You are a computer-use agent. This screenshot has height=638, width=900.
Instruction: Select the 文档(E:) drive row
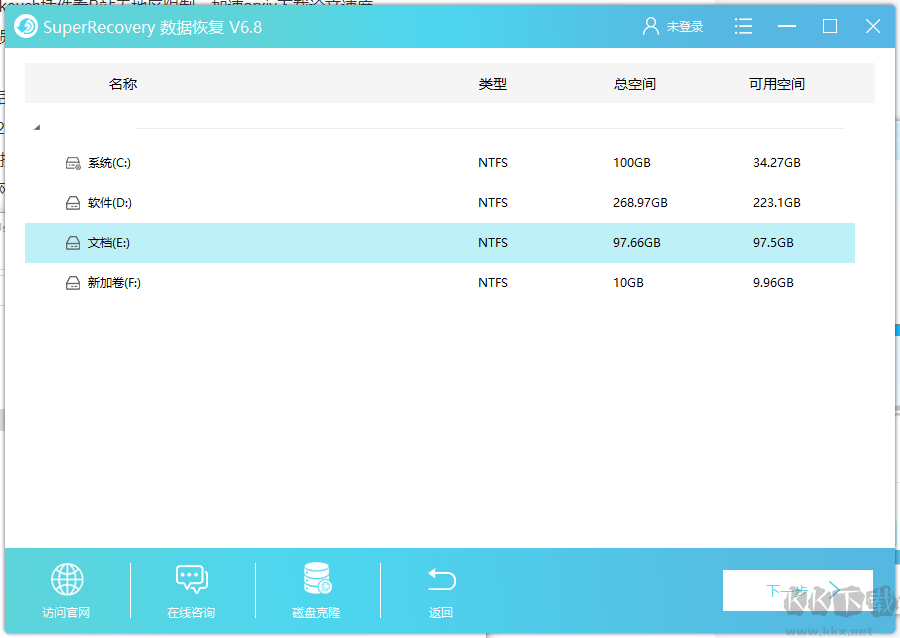point(440,243)
